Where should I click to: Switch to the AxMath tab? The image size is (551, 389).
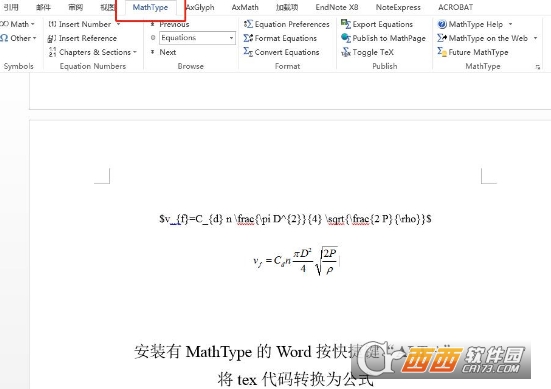[x=245, y=7]
